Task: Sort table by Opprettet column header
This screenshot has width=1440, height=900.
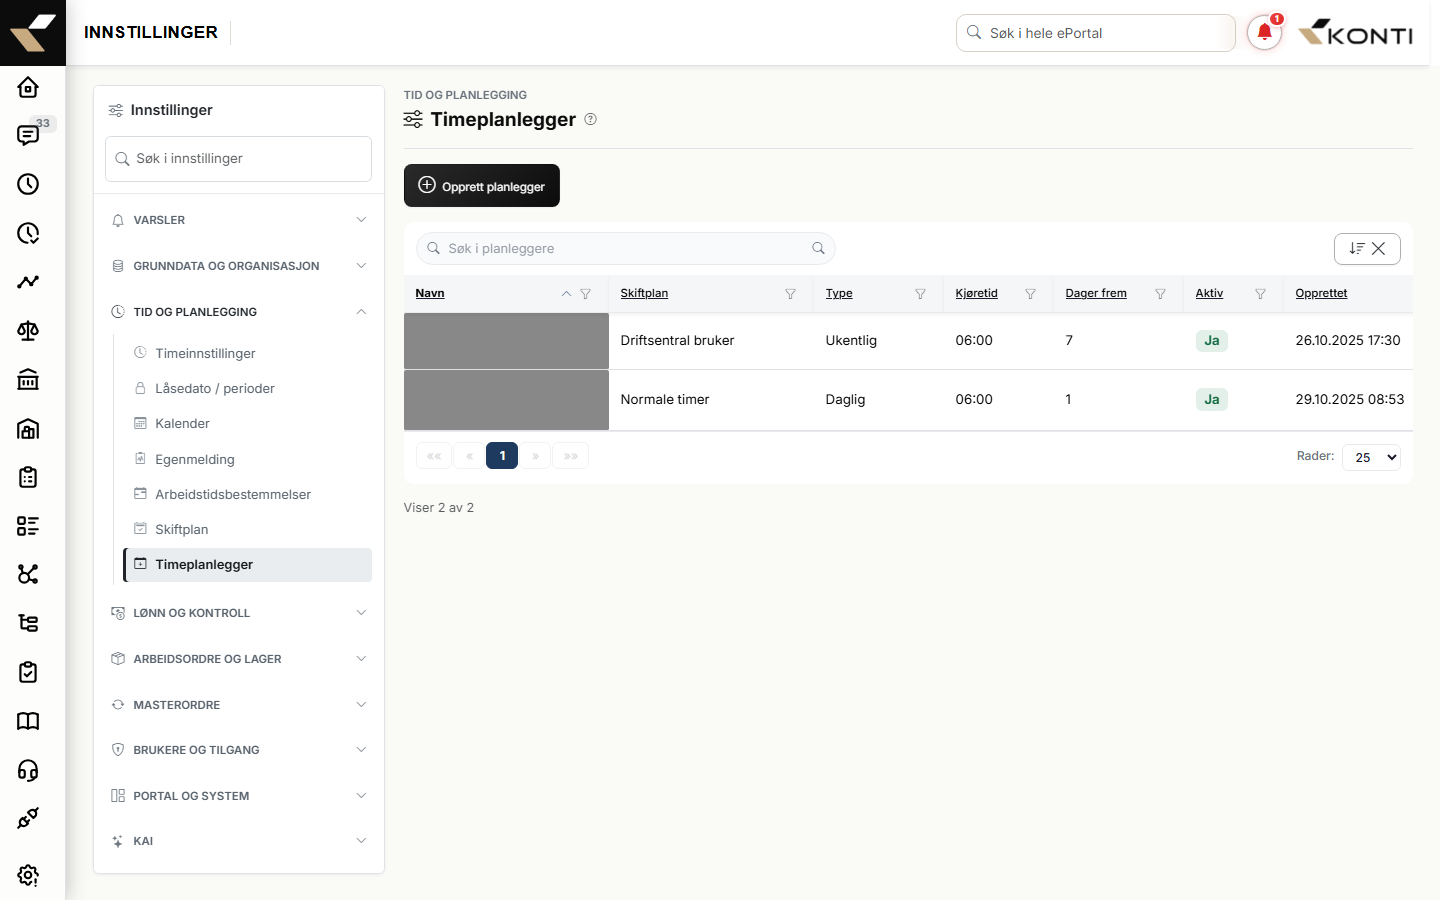Action: coord(1321,293)
